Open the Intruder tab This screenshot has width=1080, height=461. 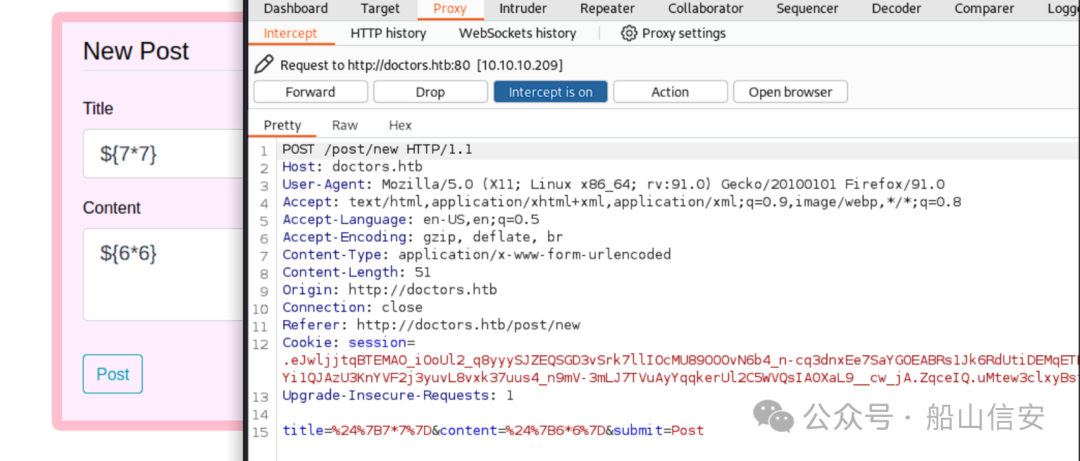(523, 9)
